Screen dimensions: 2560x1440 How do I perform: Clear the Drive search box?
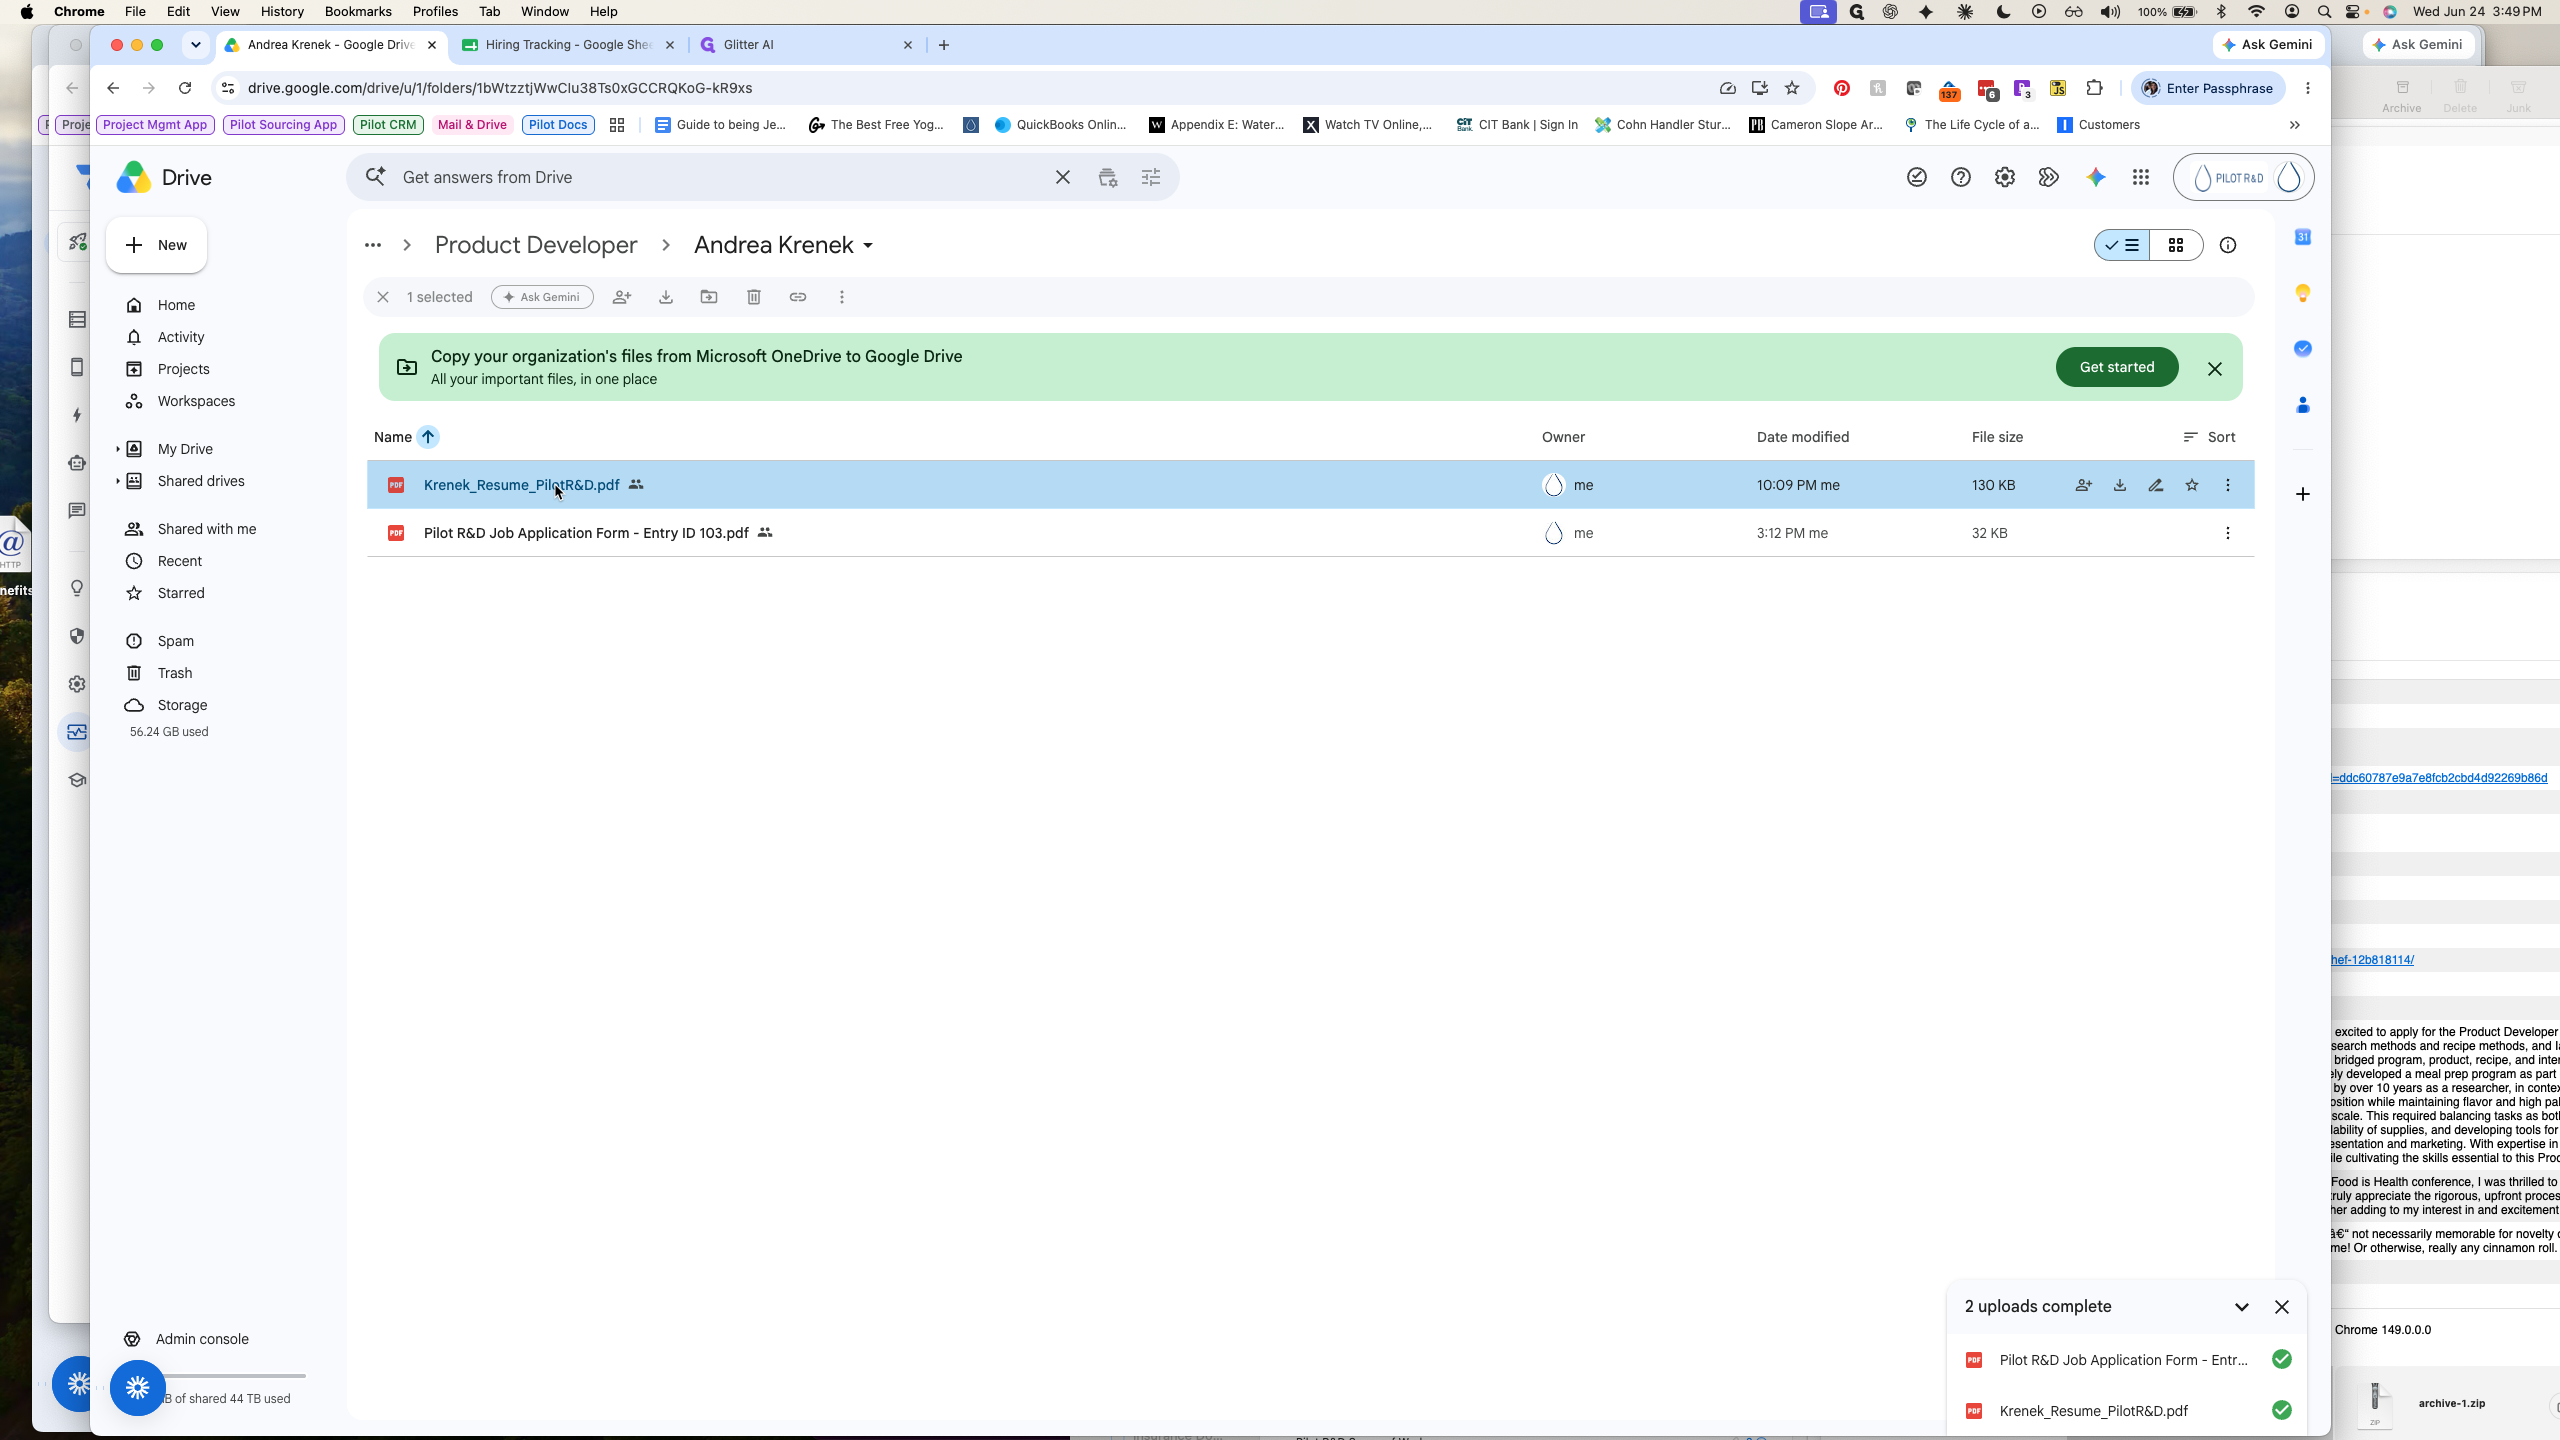pos(1063,177)
